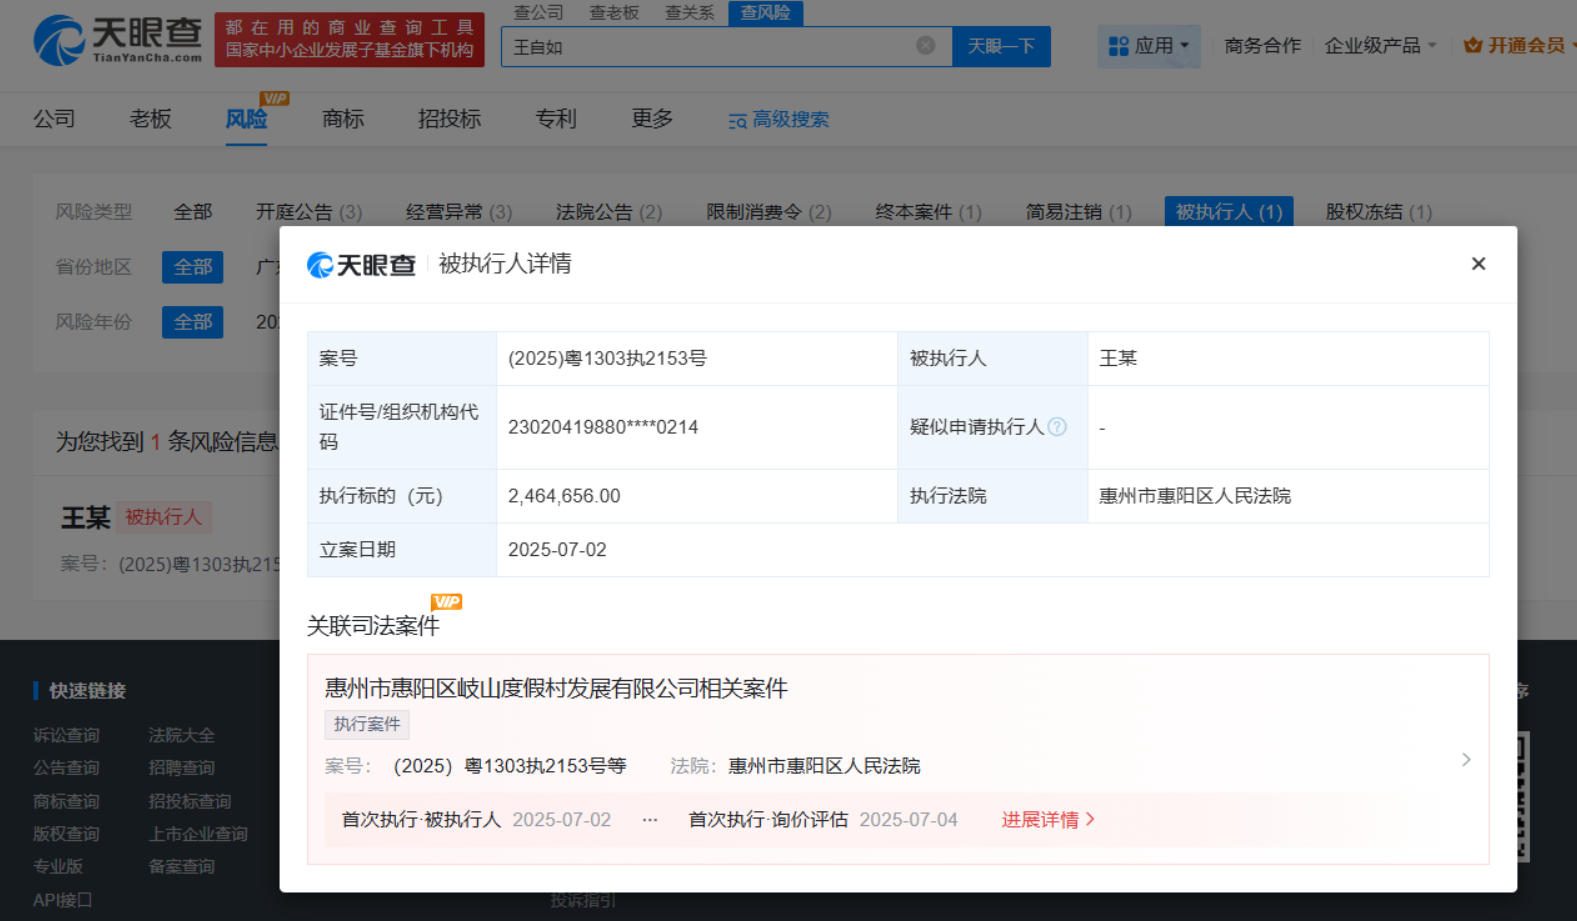Filter by 法院公告 (2)
1577x921 pixels.
[x=609, y=212]
